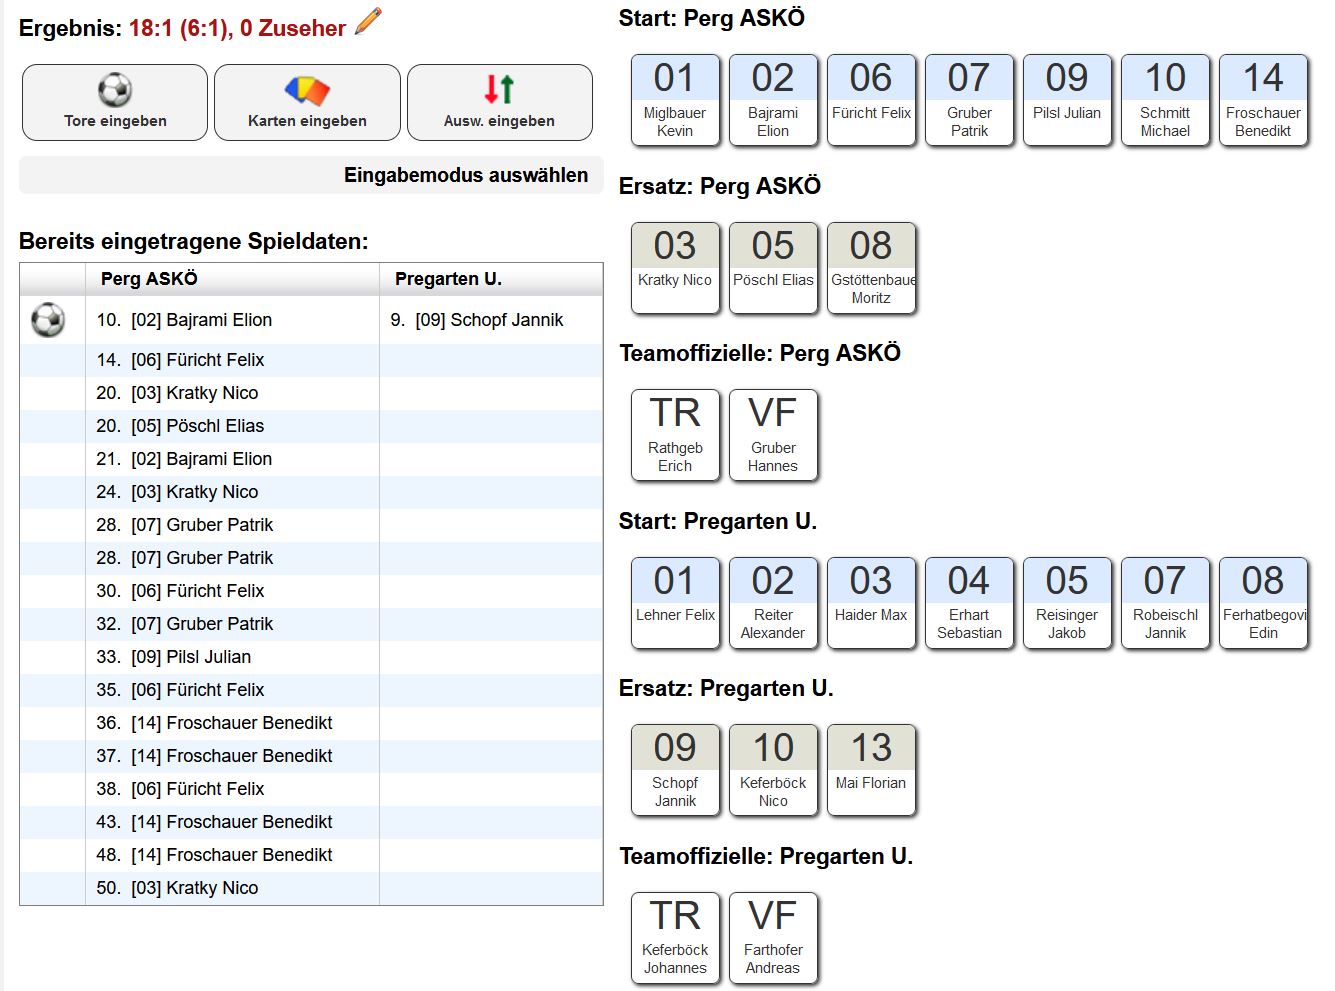Select Pregarten starter 02 Reiter Alexander
Viewport: 1335px width, 991px height.
pos(773,603)
